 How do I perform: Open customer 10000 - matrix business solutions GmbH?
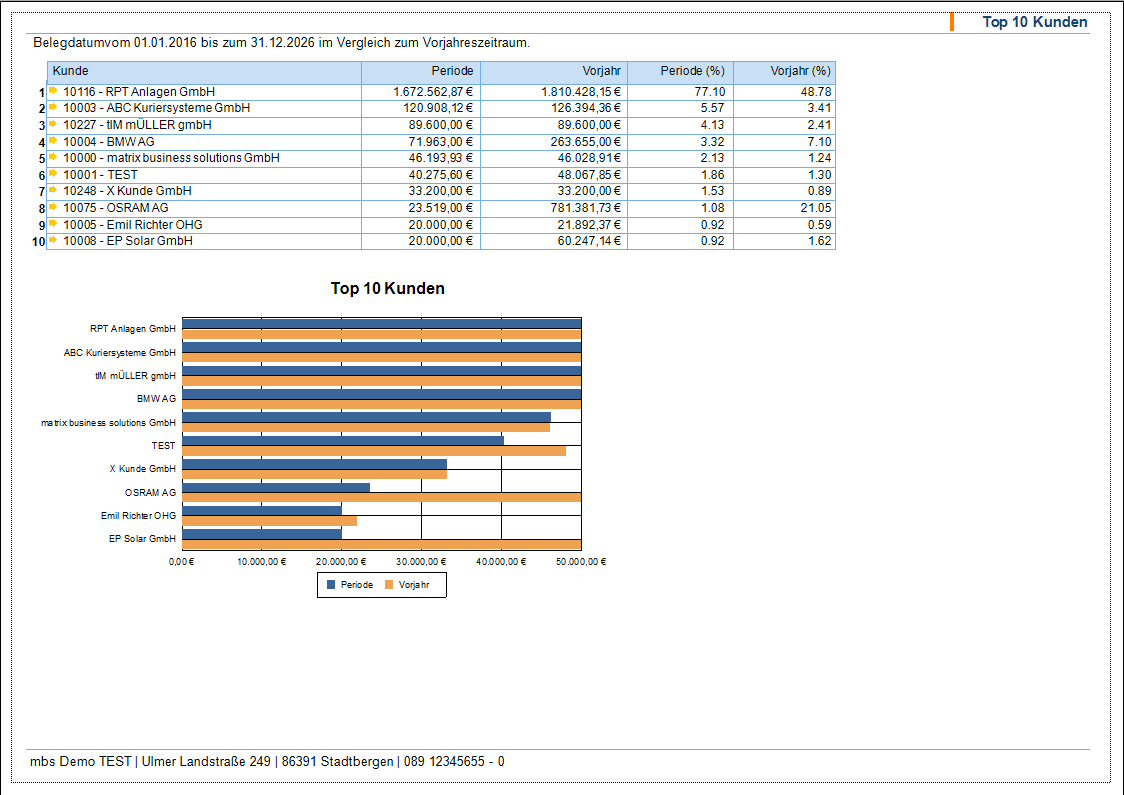coord(171,158)
